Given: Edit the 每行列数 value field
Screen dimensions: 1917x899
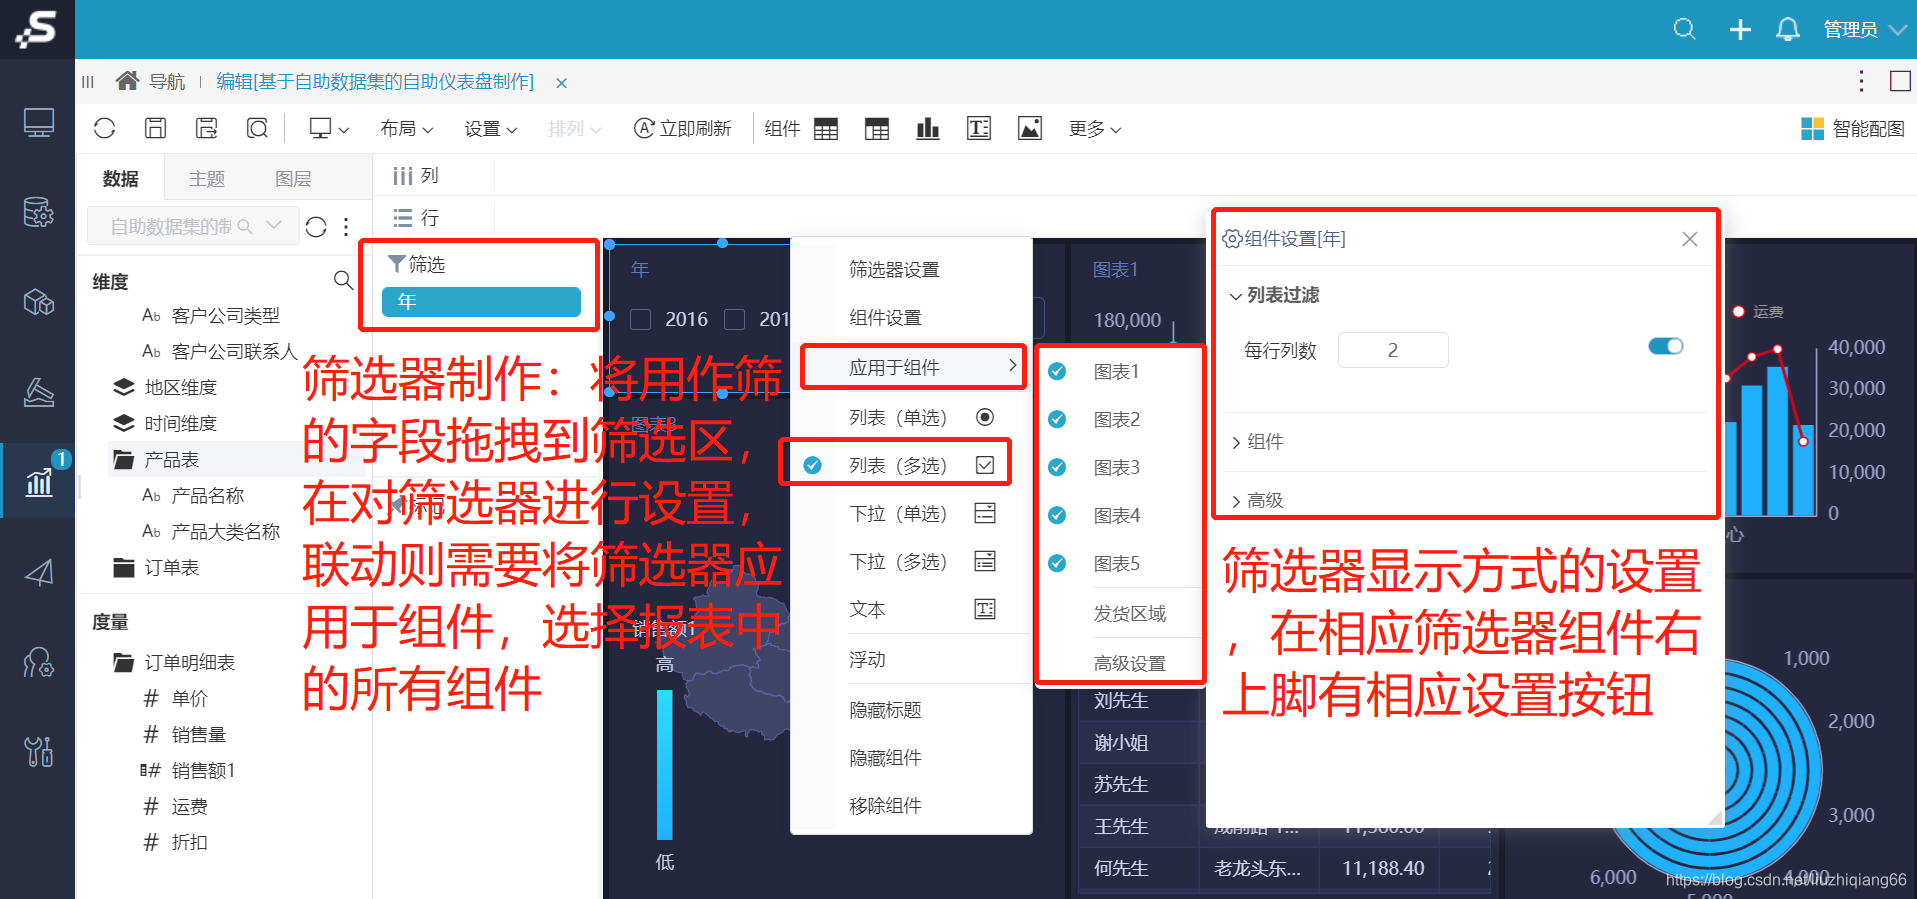Looking at the screenshot, I should (1393, 350).
